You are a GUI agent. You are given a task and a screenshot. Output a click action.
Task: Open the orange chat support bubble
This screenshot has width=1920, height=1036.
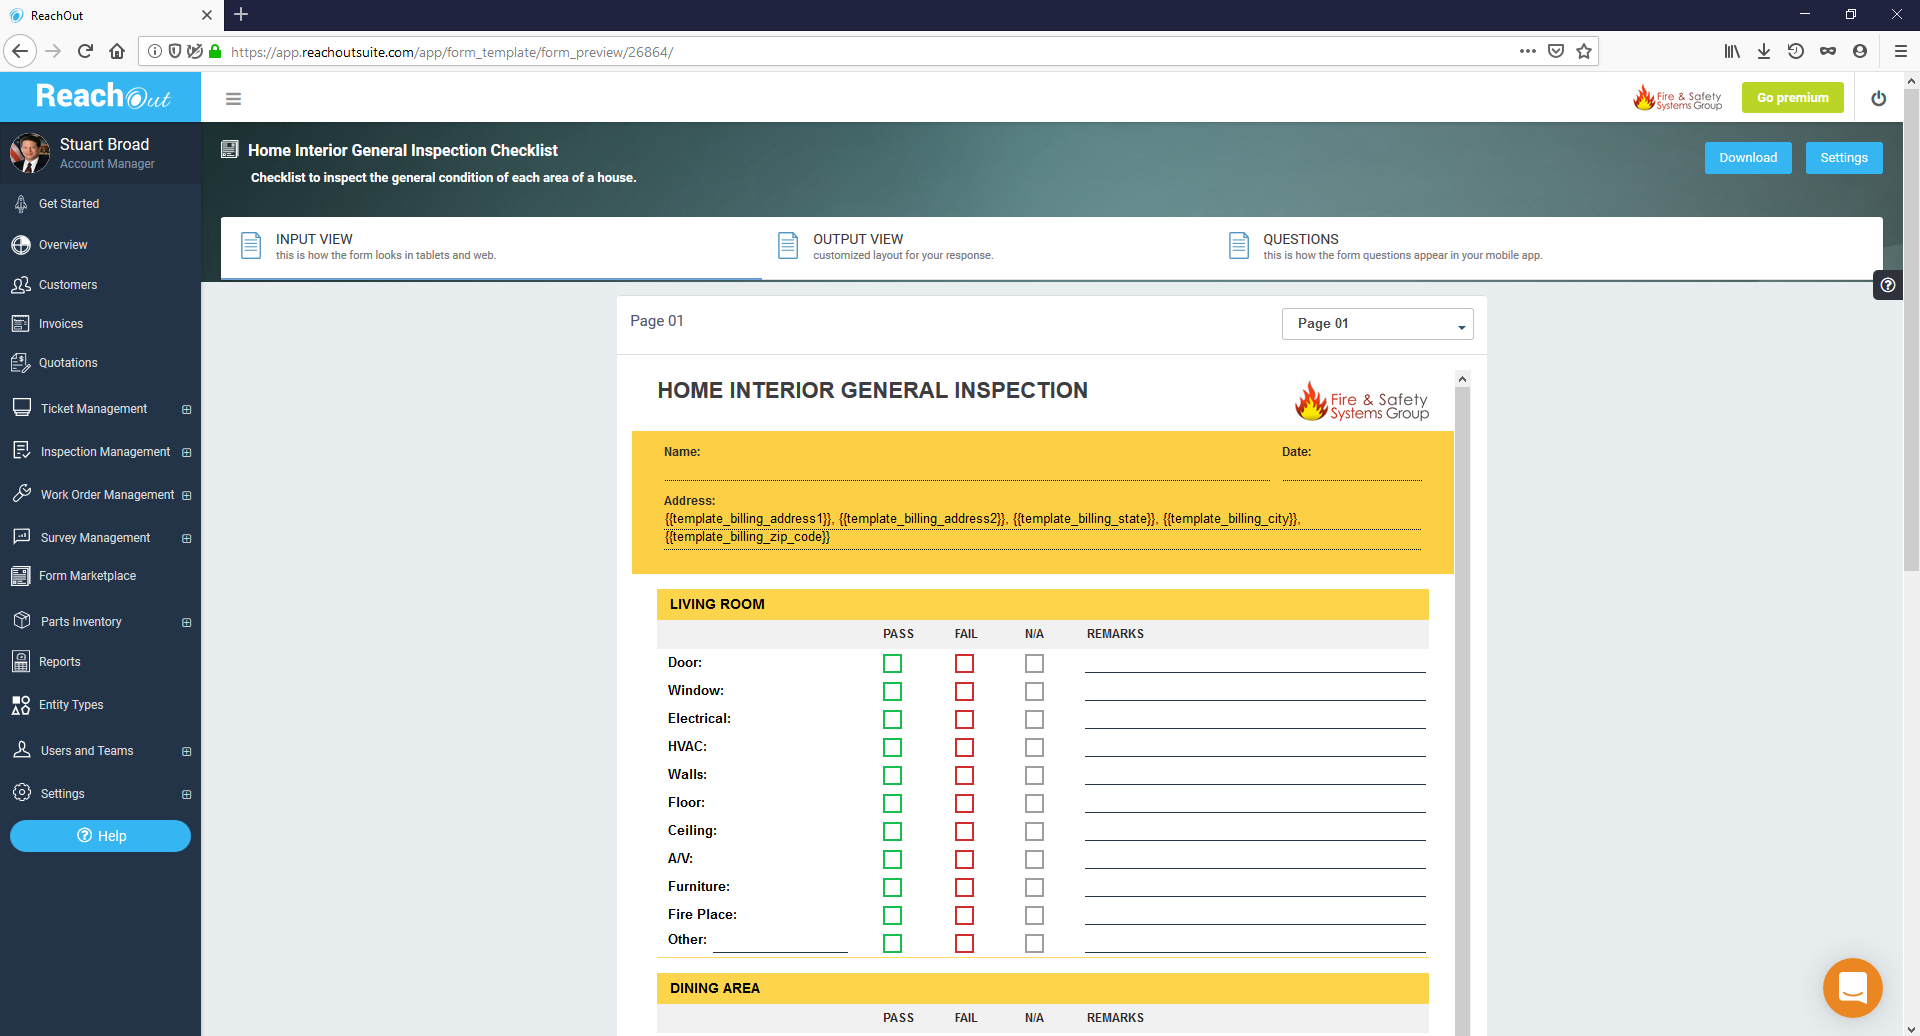(1852, 987)
